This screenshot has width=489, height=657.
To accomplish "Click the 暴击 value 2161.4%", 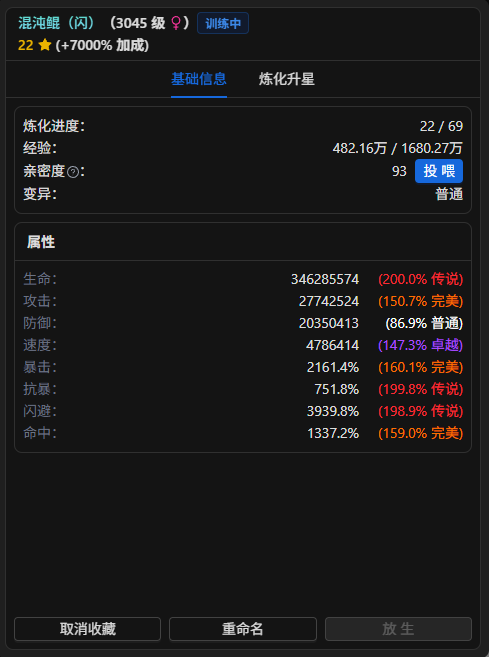I will [x=333, y=367].
